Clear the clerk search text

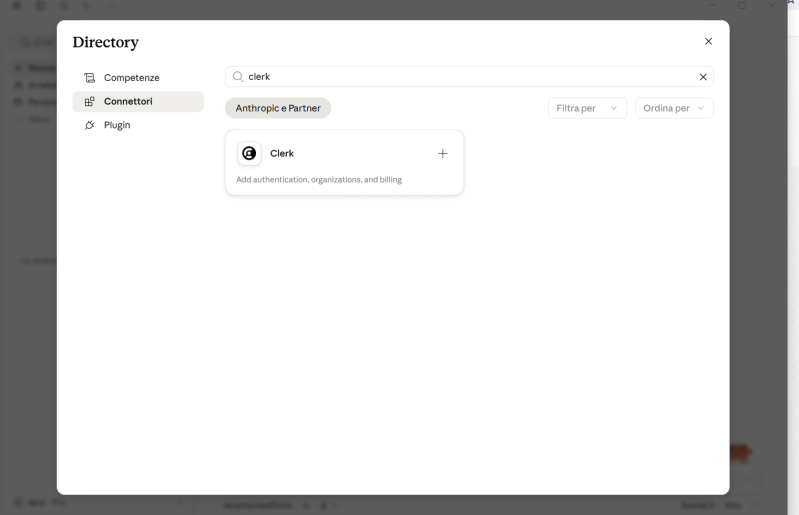click(x=703, y=77)
